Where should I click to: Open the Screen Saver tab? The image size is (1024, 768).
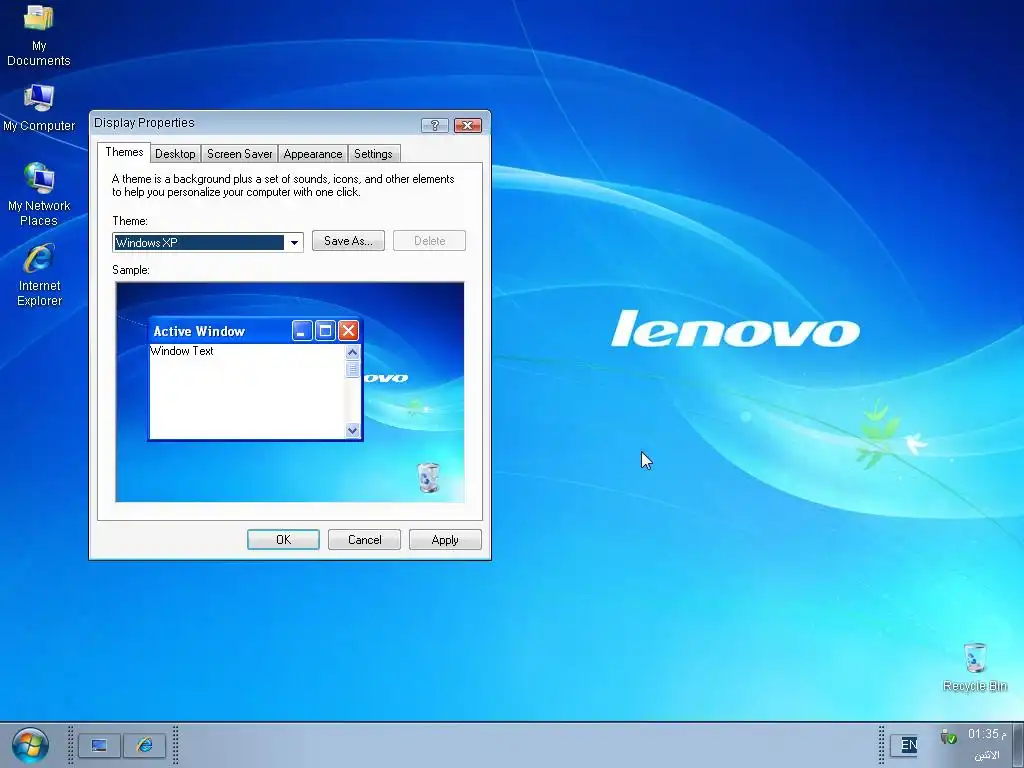240,154
